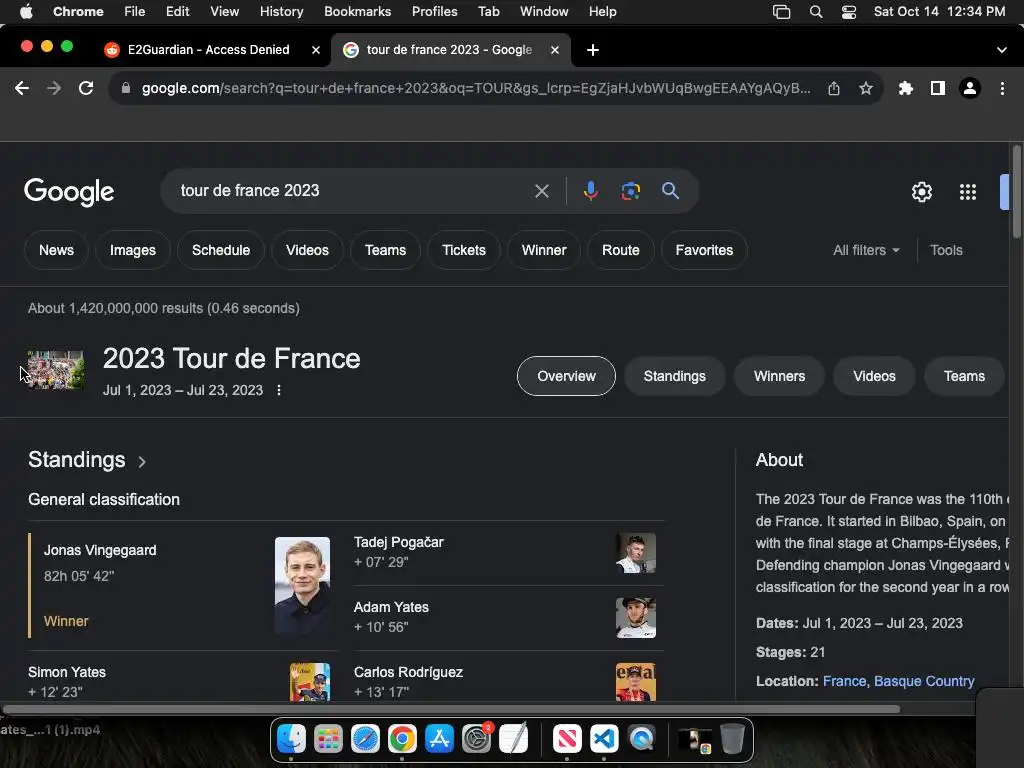
Task: Select the Overview tab
Action: (566, 376)
